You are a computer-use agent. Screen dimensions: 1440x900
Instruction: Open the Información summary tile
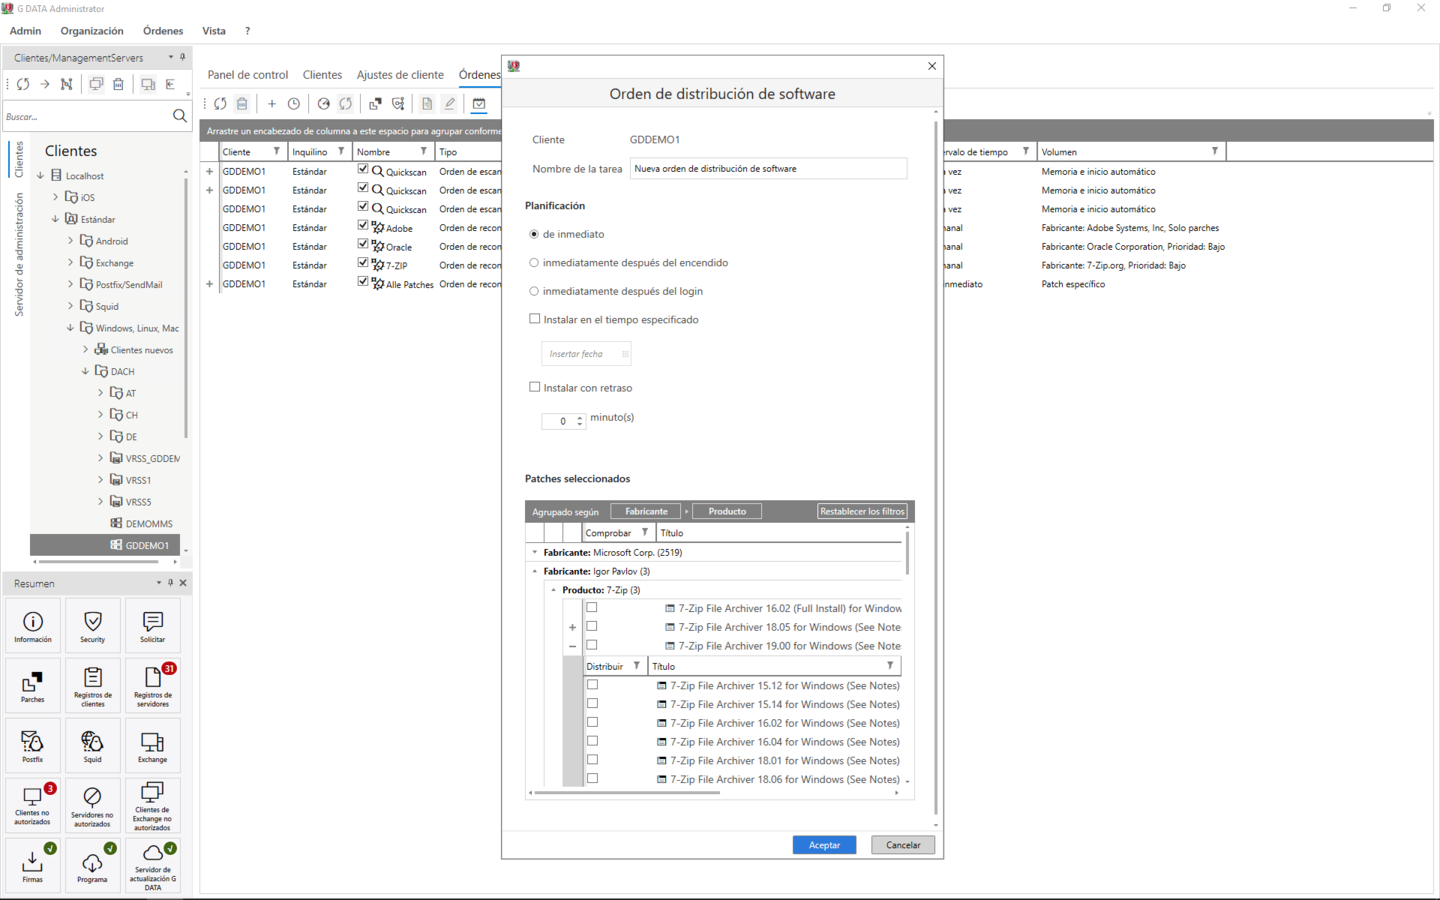(33, 626)
